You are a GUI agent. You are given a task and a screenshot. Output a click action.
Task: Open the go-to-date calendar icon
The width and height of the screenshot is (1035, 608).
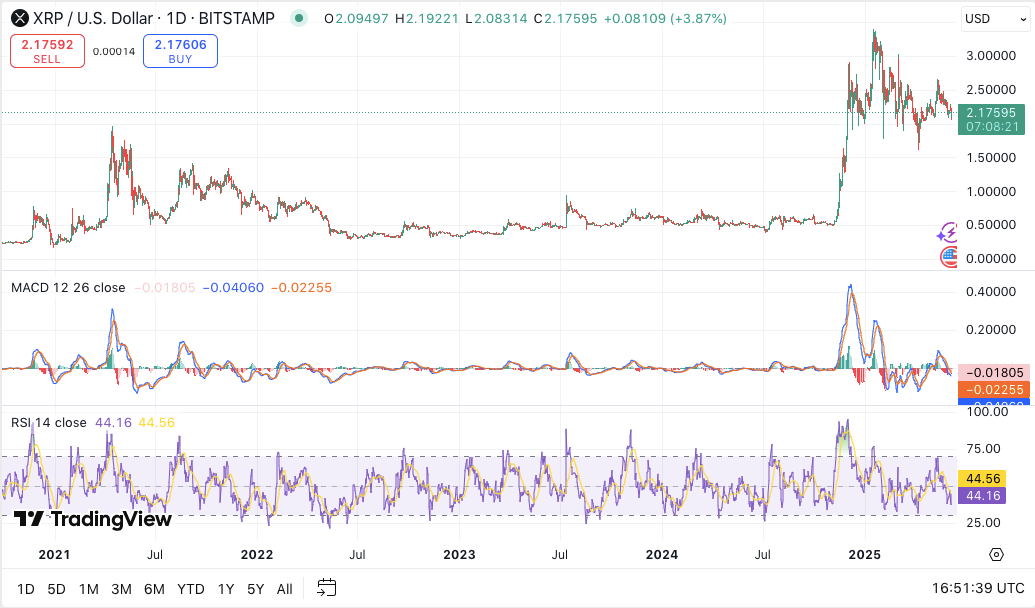327,588
